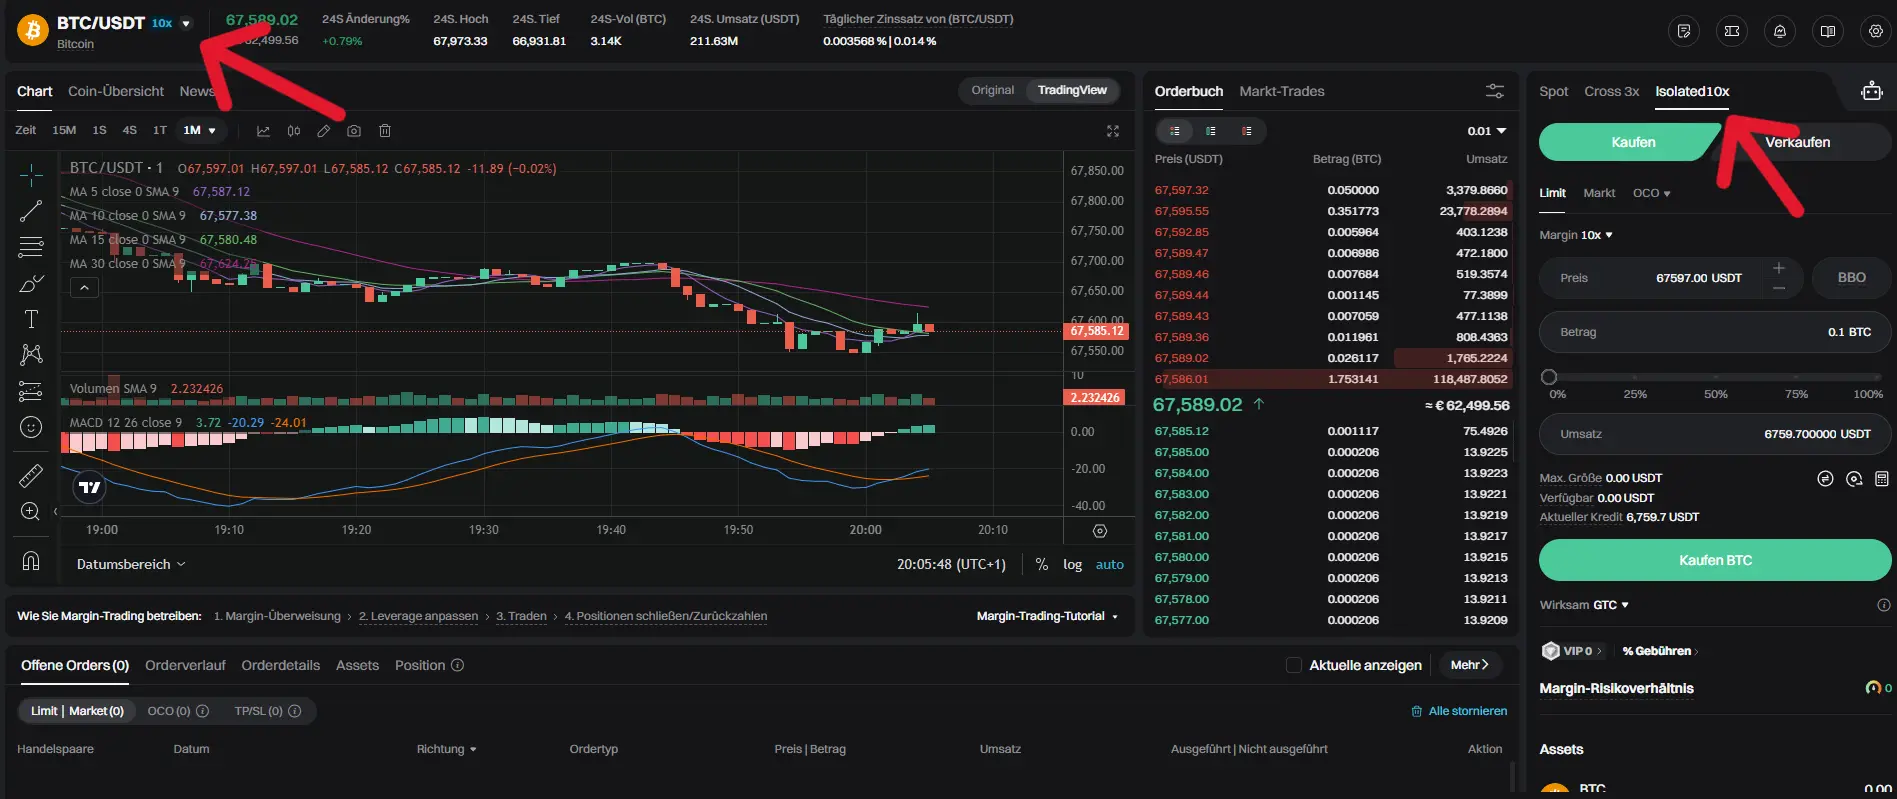The width and height of the screenshot is (1897, 799).
Task: Open the % Gebühren fees link
Action: (1660, 651)
